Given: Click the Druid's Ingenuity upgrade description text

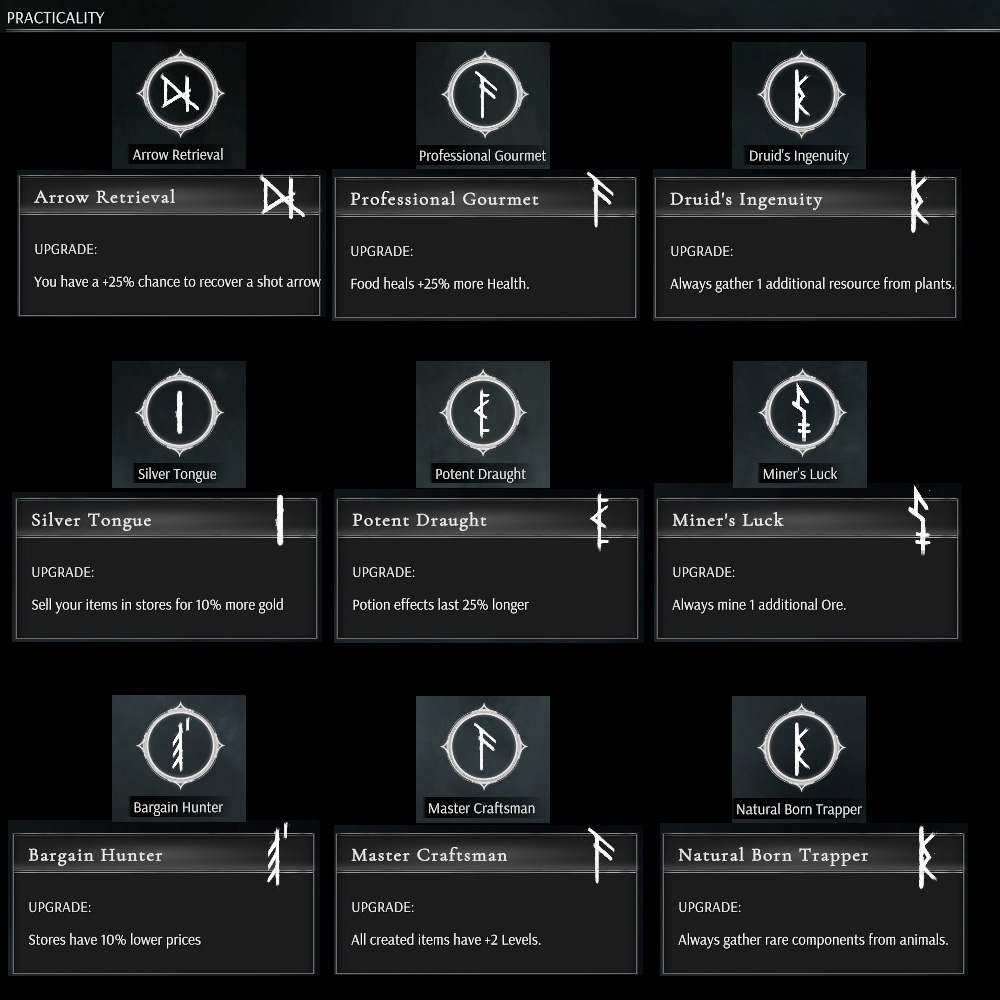Looking at the screenshot, I should 811,284.
